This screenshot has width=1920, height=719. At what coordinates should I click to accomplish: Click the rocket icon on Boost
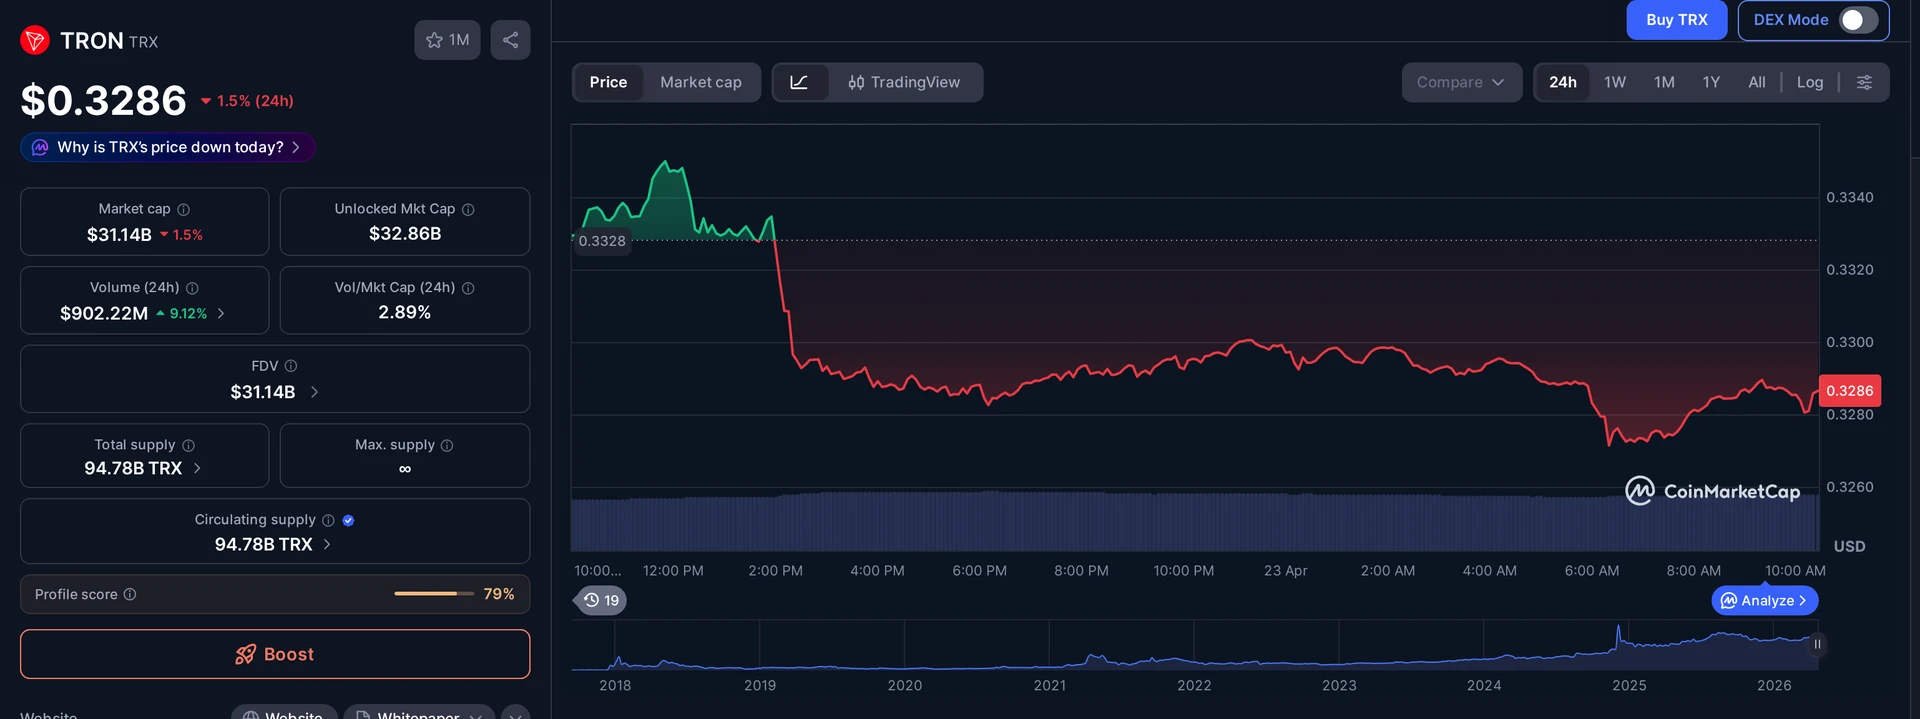click(x=245, y=654)
